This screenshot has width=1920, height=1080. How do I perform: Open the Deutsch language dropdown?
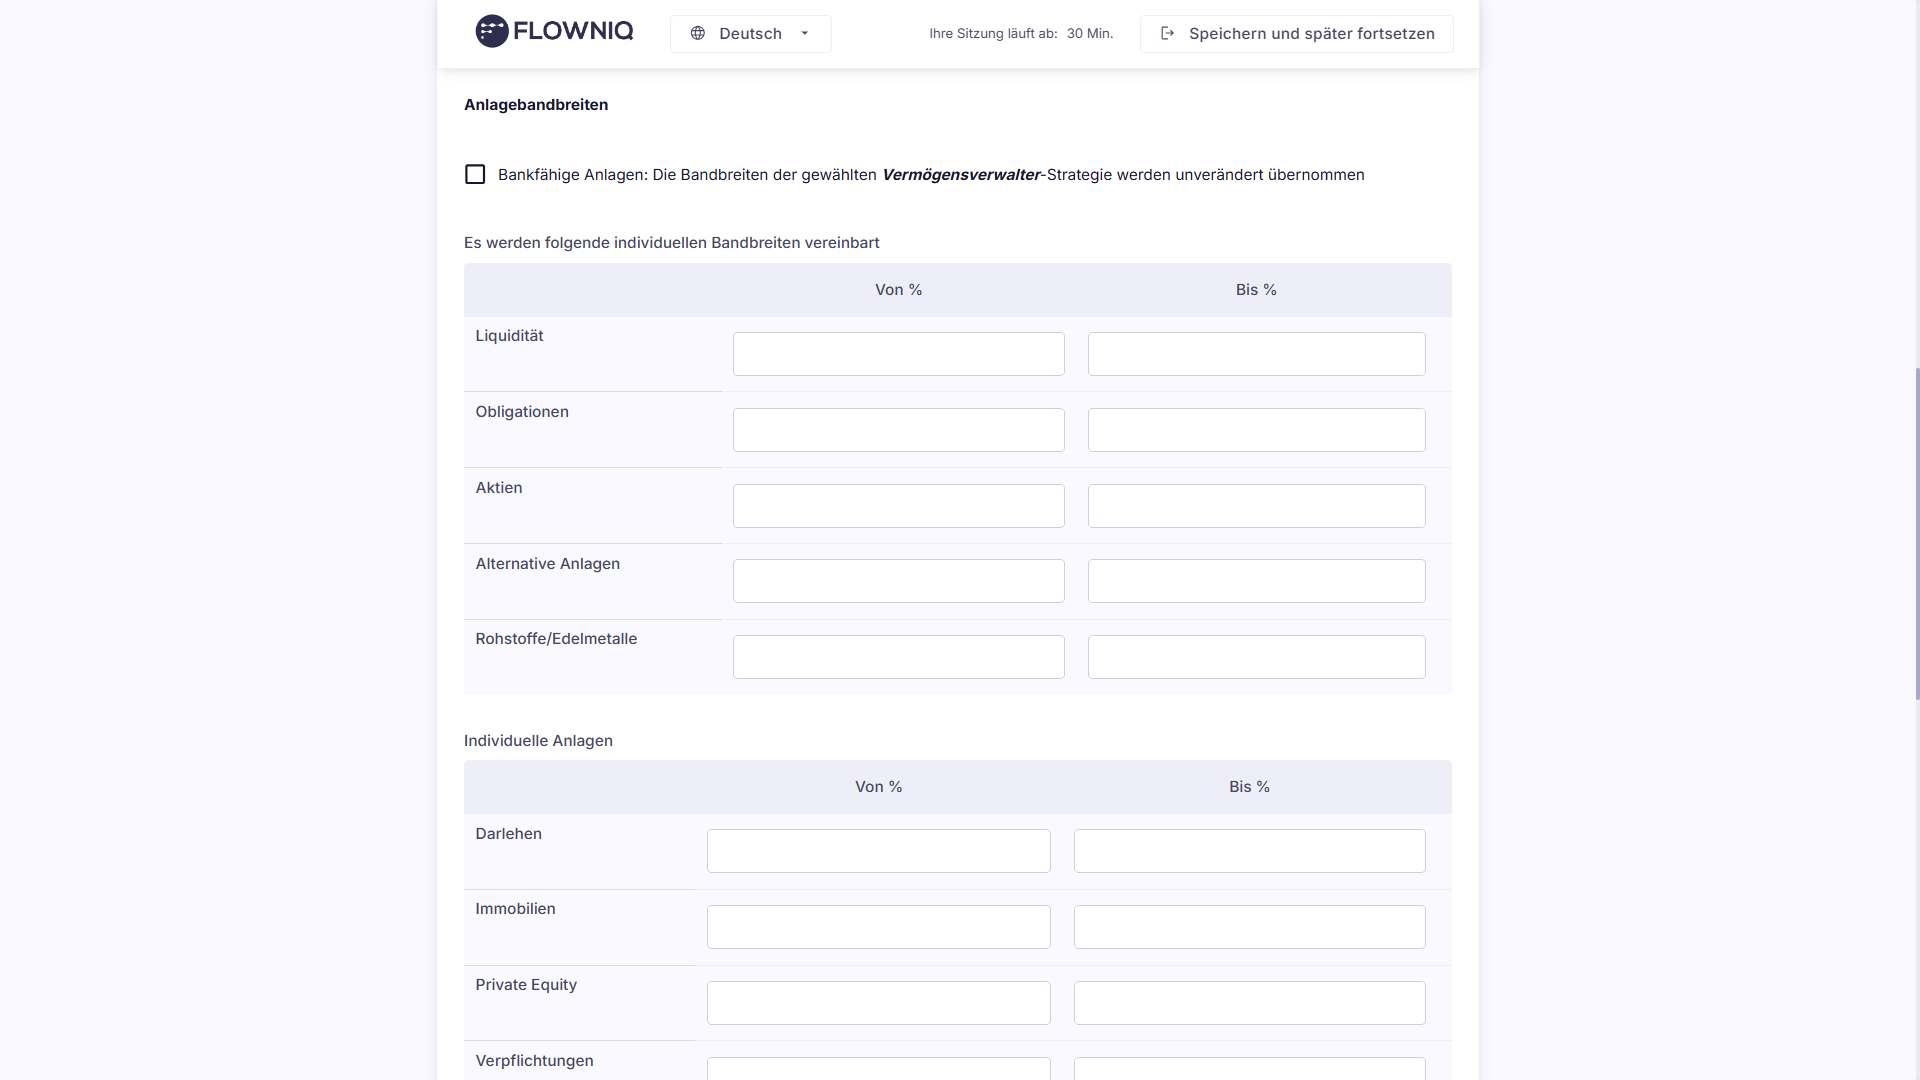tap(750, 34)
